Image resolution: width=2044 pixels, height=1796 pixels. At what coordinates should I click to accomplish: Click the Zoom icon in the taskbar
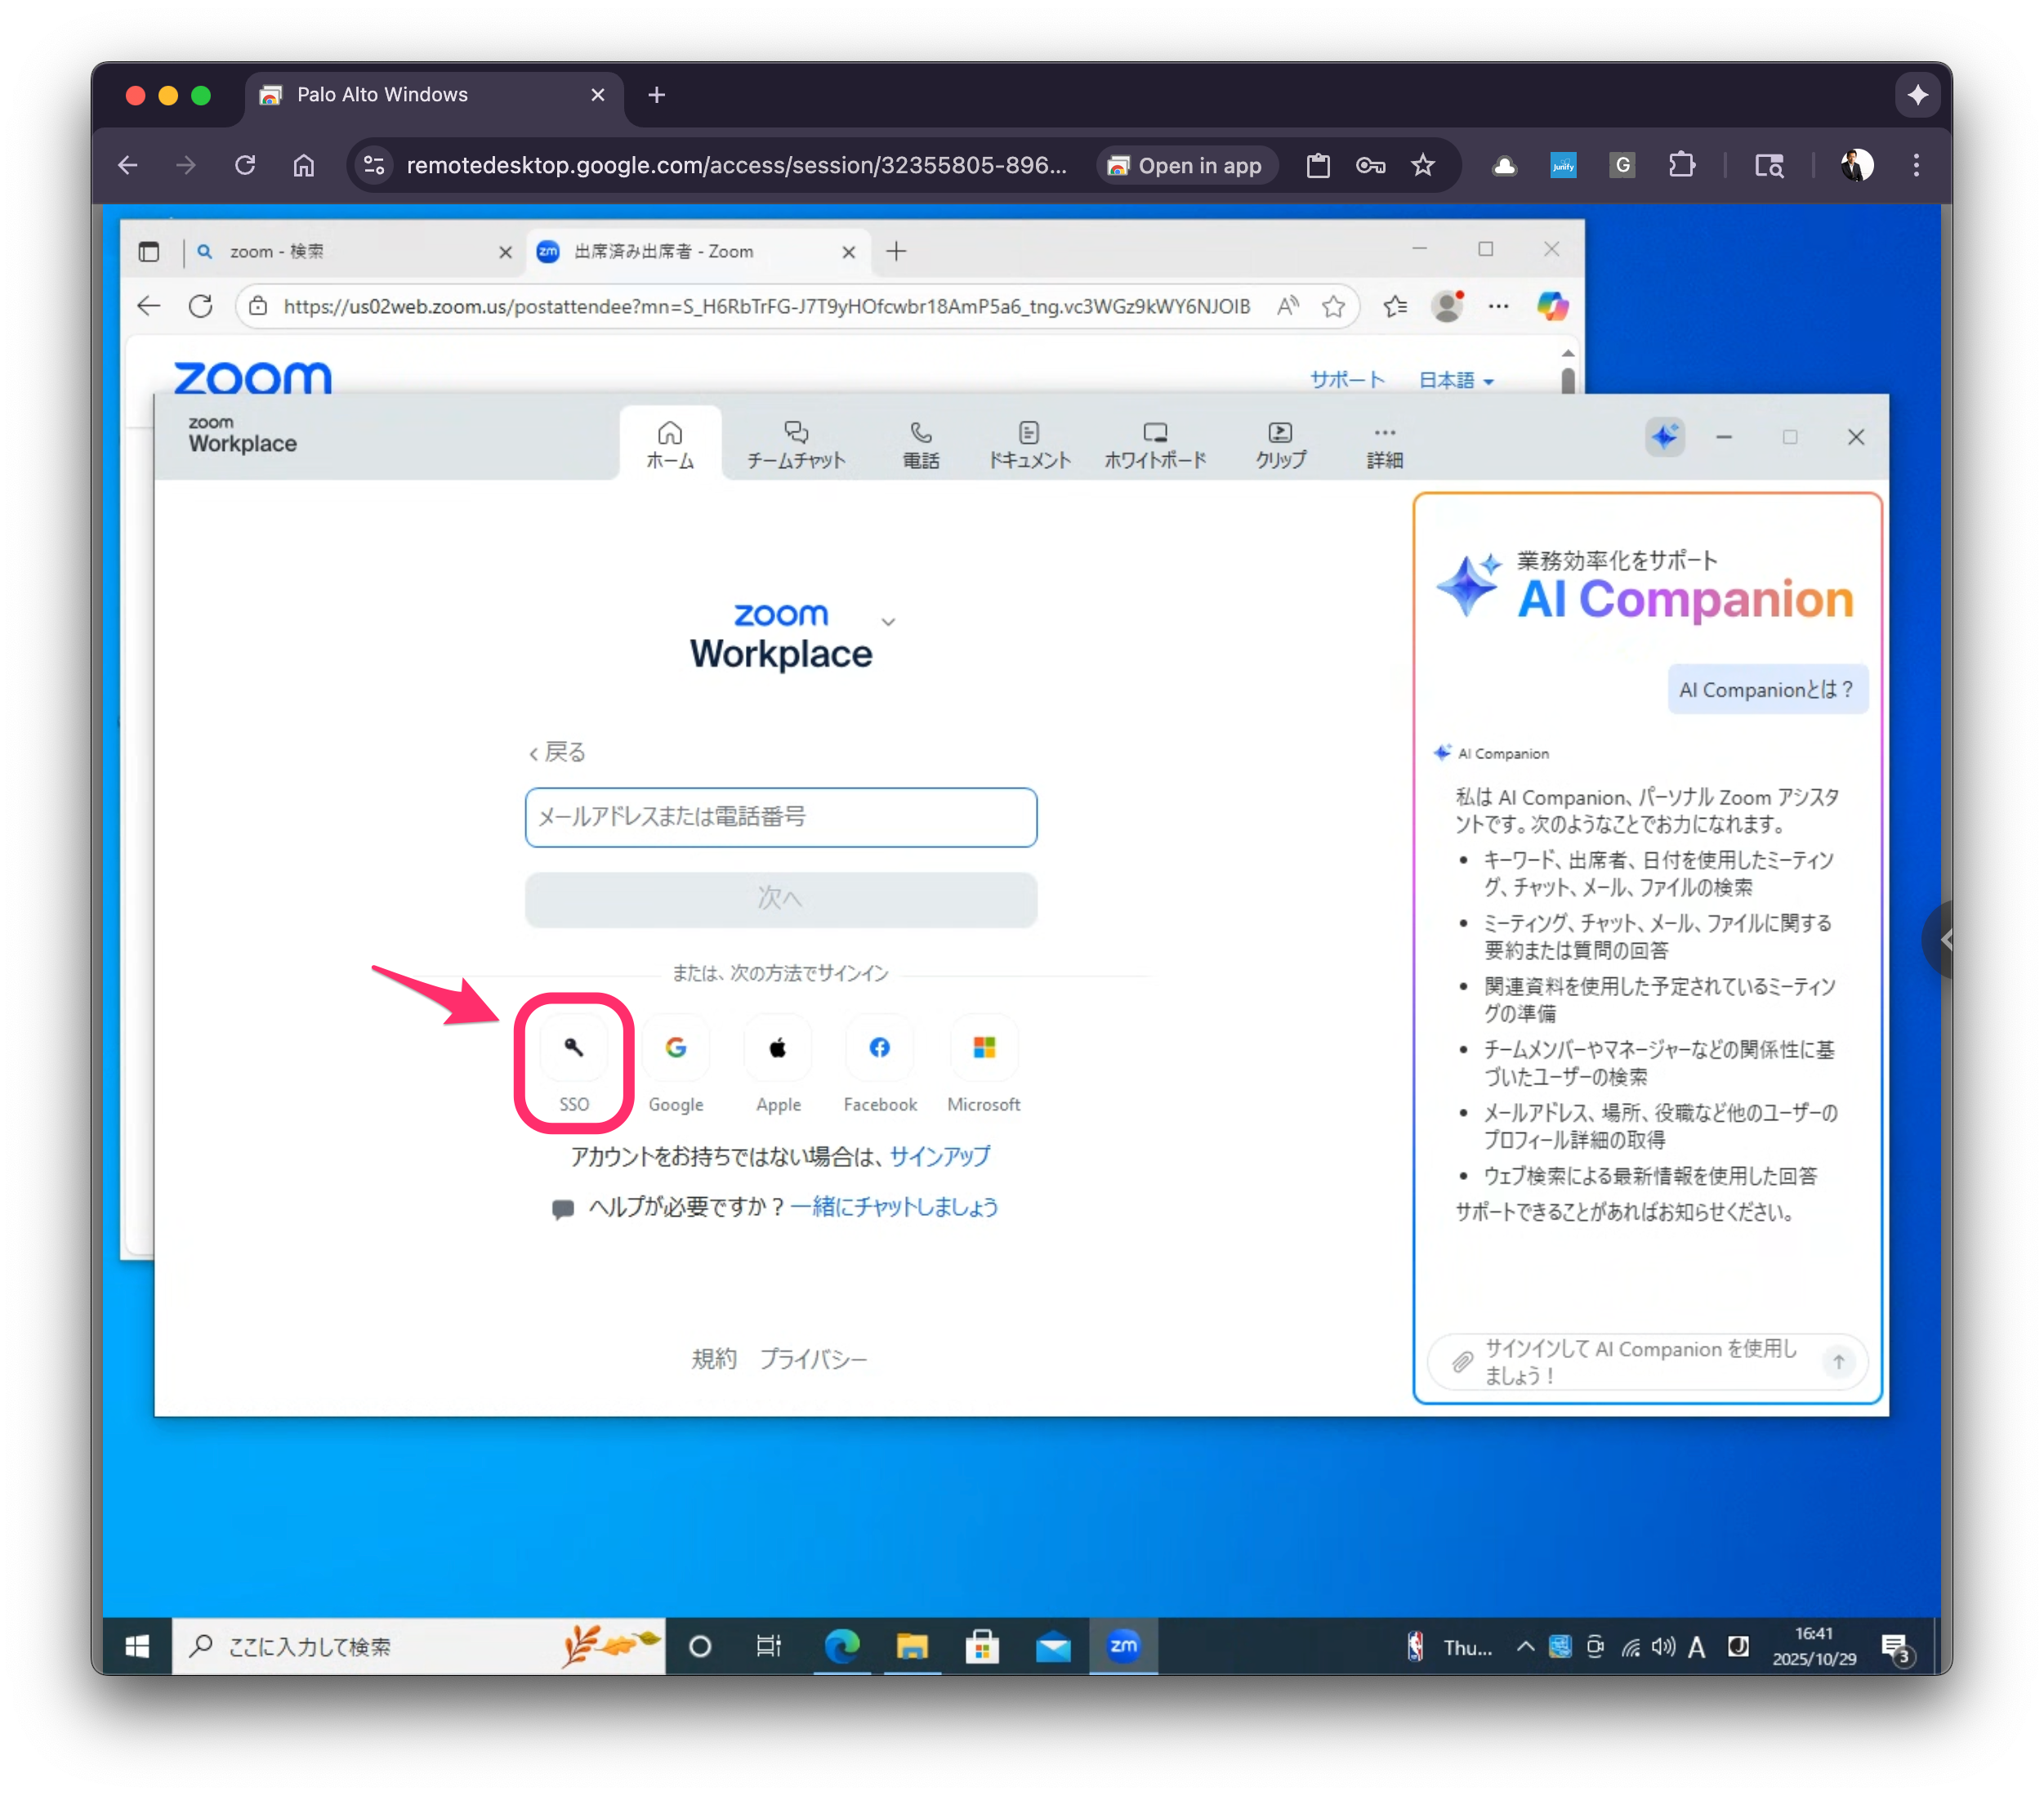tap(1123, 1646)
